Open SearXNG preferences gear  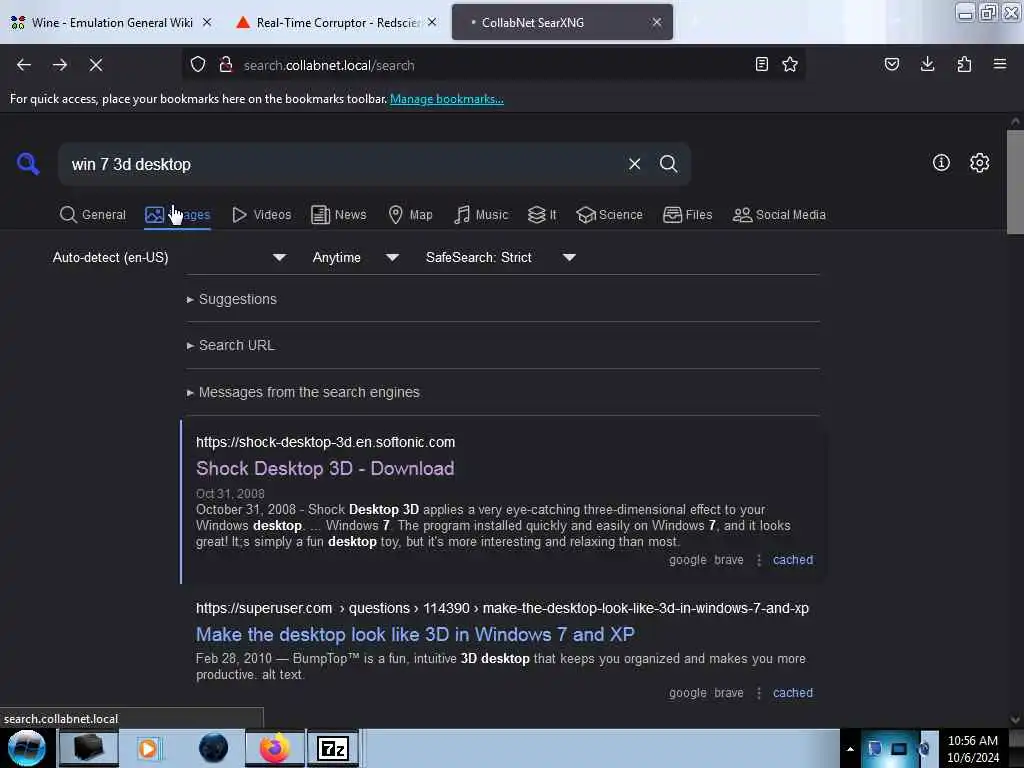point(980,163)
